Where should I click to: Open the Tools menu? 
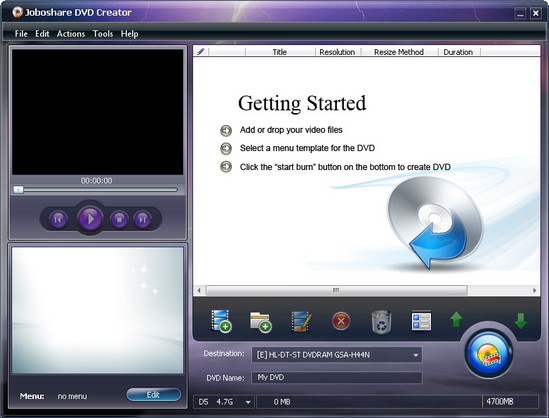coord(103,34)
